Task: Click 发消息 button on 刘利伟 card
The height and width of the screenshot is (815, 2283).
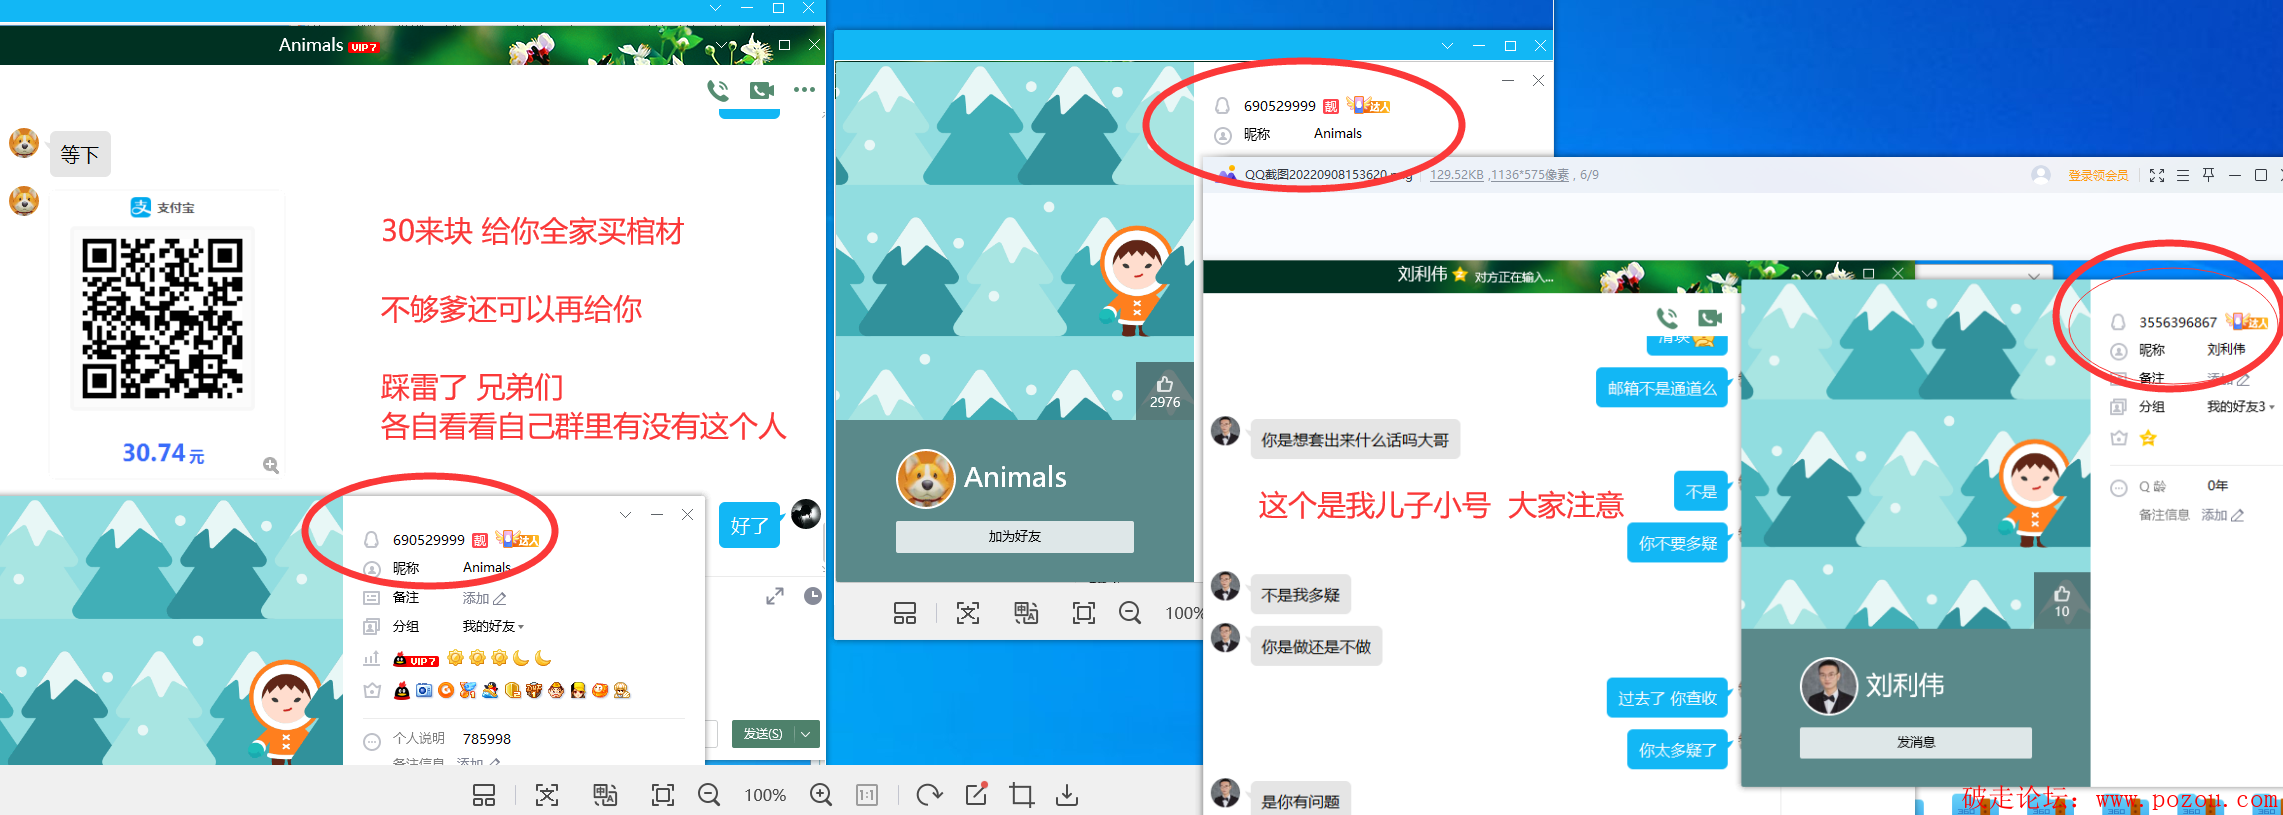Action: pyautogui.click(x=1916, y=743)
